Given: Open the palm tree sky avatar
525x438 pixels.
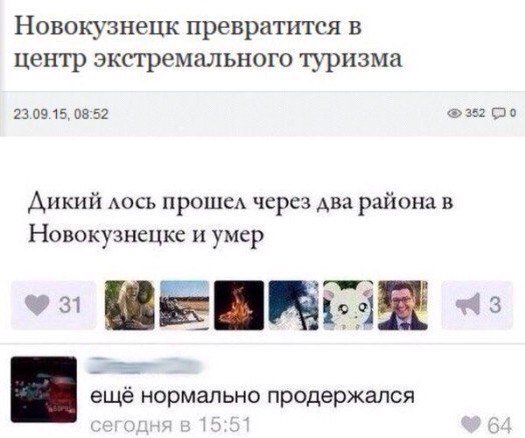Looking at the screenshot, I should click(x=293, y=305).
